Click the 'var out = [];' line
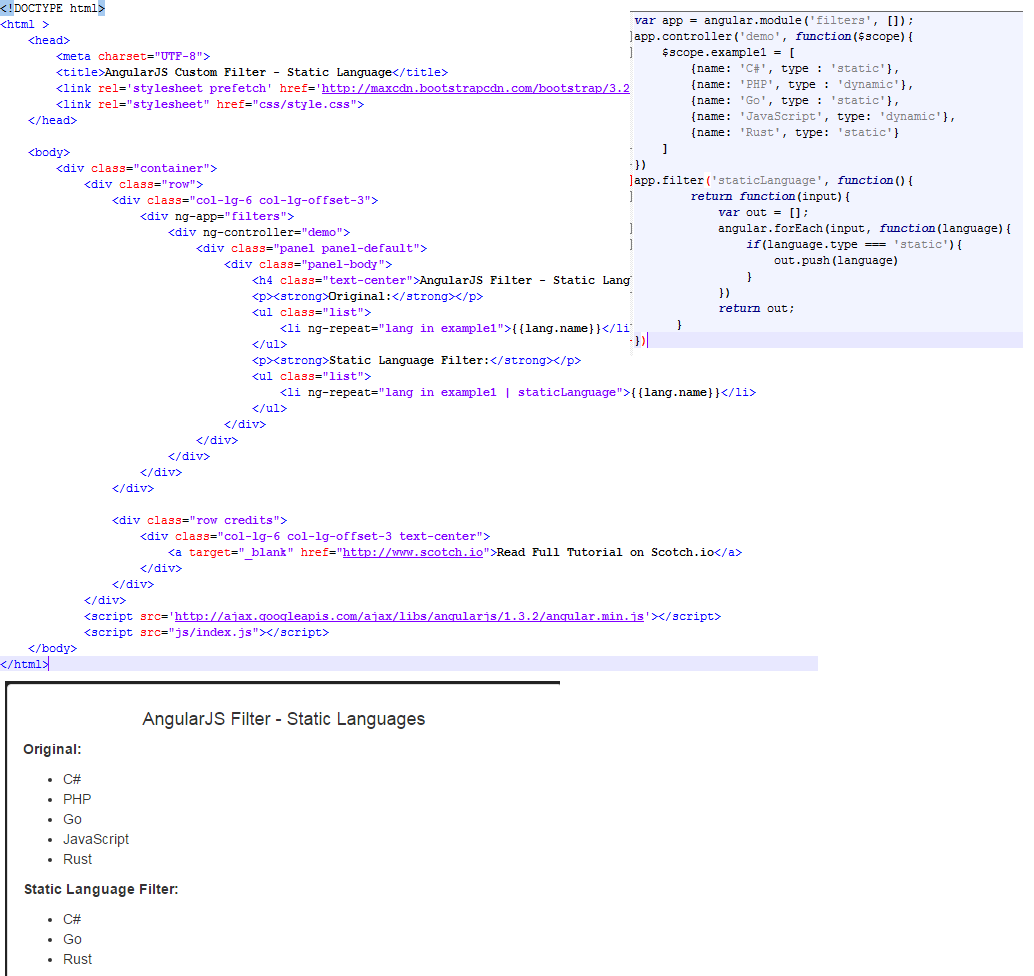The width and height of the screenshot is (1034, 976). tap(764, 212)
